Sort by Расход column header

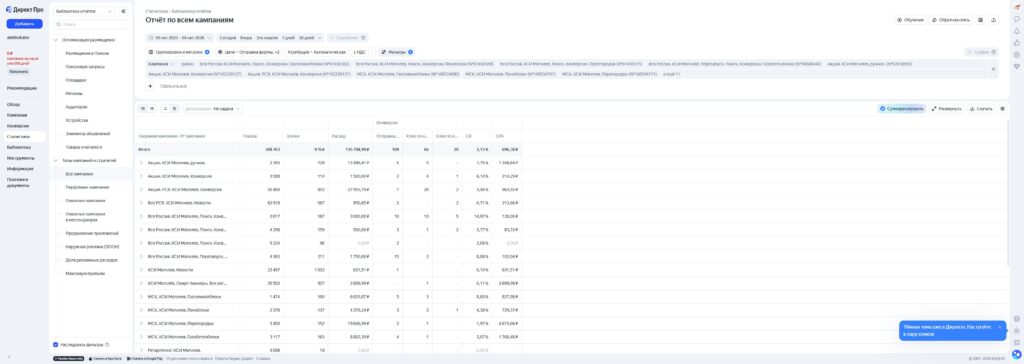(x=339, y=136)
